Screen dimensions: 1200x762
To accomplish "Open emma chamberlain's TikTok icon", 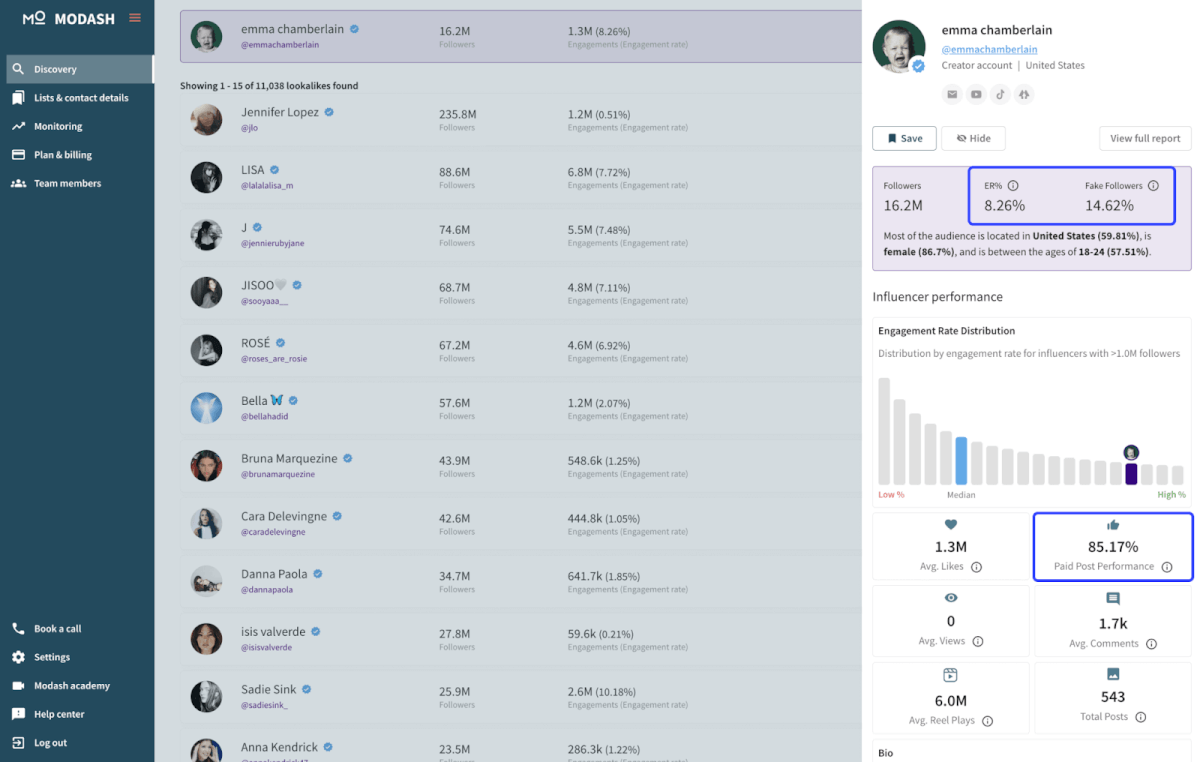I will (x=1000, y=94).
